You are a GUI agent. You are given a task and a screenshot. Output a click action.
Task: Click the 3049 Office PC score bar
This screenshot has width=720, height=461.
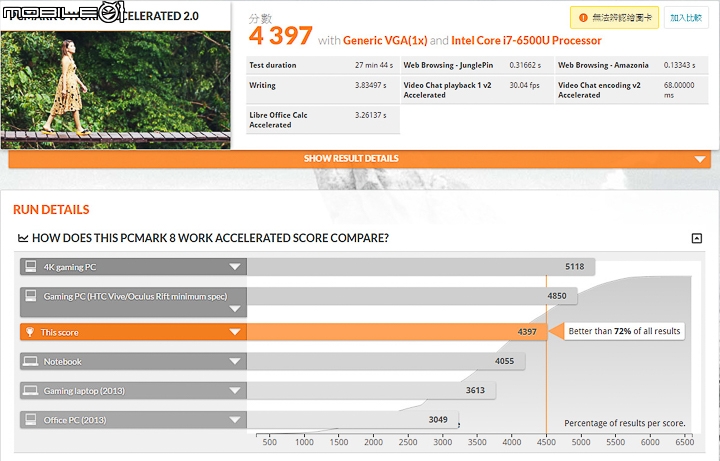[353, 420]
